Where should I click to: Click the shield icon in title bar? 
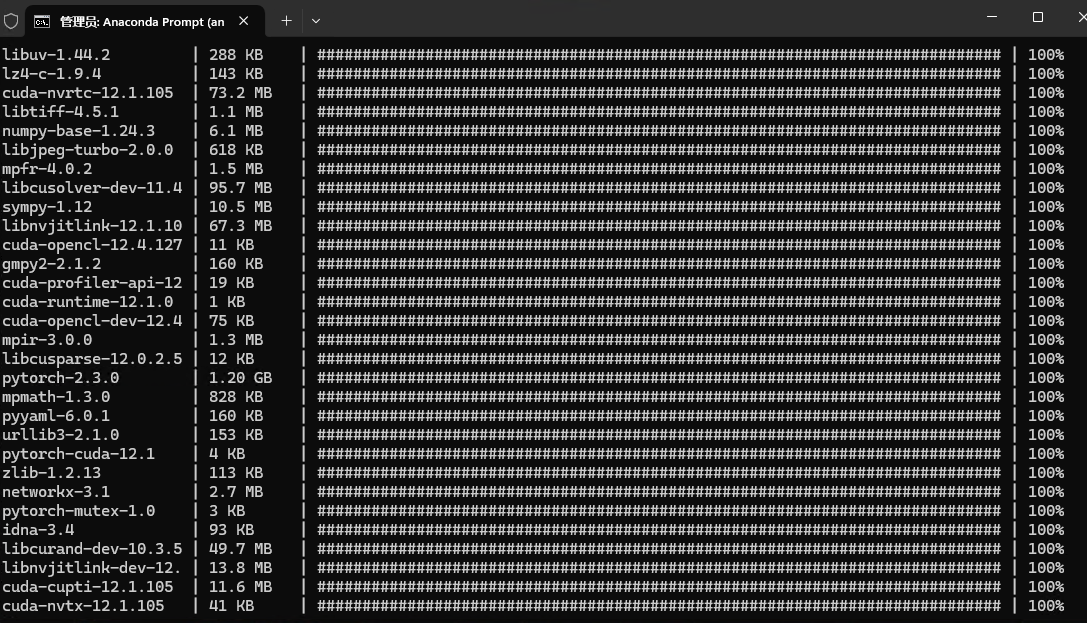pos(10,21)
